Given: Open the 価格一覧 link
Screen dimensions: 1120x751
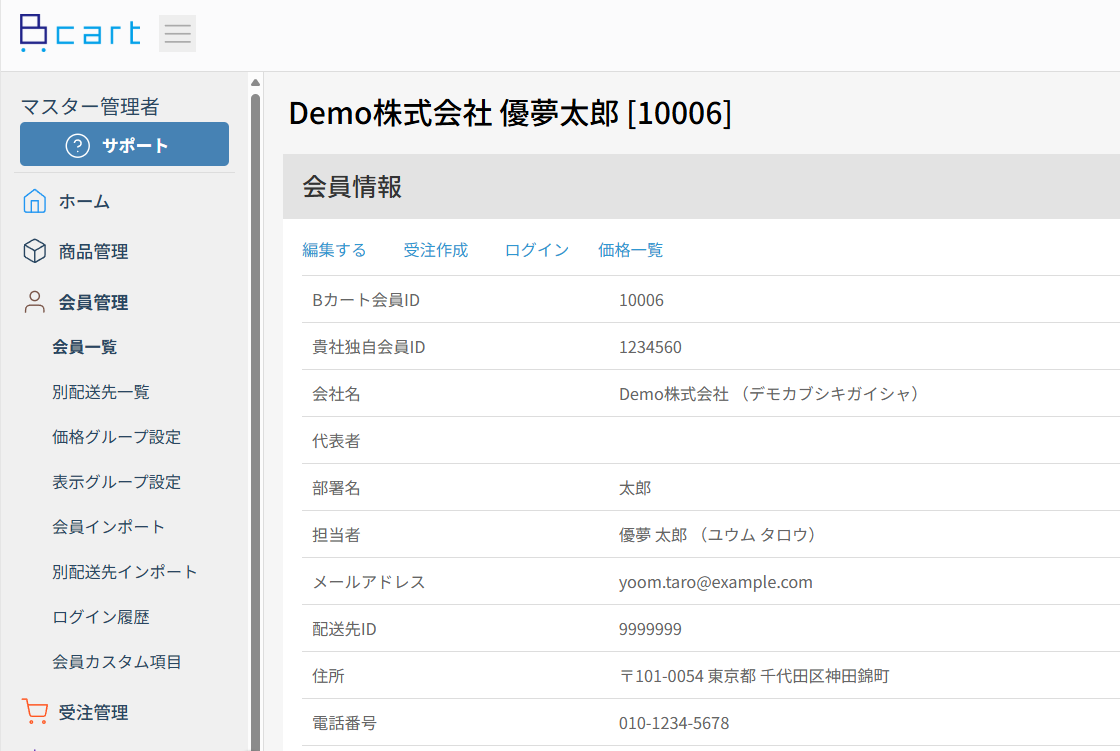Looking at the screenshot, I should [630, 250].
